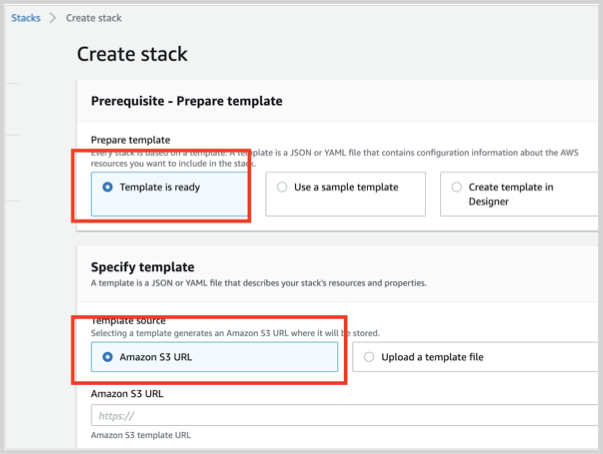Click the "Use a sample template" label text
Screen dimensions: 603x454
pyautogui.click(x=346, y=187)
